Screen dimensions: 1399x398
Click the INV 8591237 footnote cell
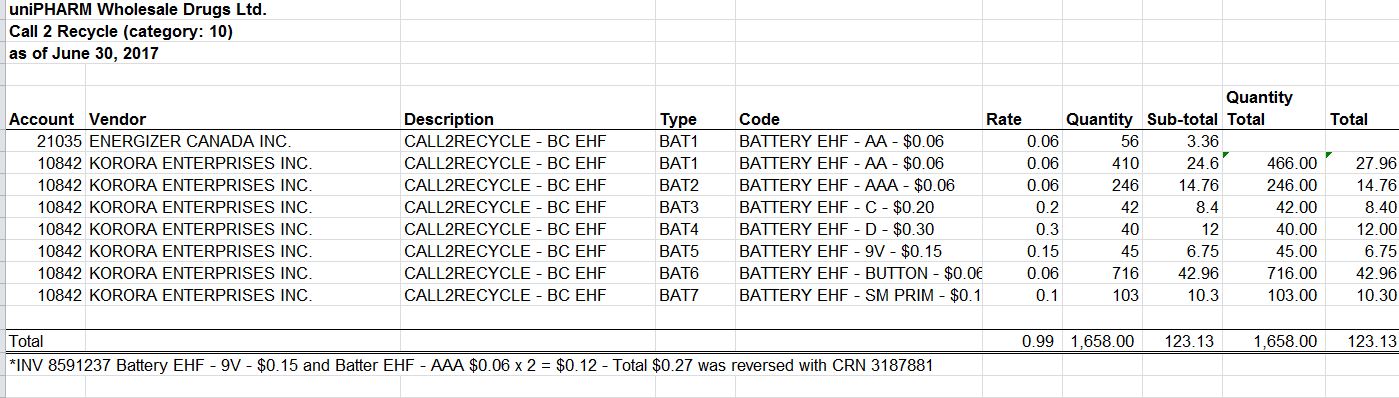point(471,365)
